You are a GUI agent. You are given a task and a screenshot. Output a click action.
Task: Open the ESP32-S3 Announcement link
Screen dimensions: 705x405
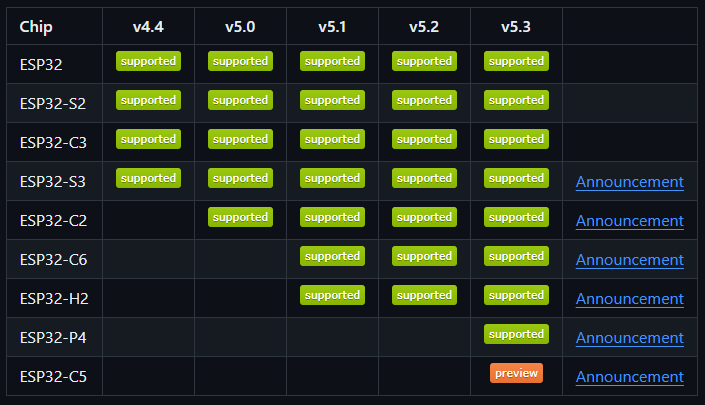point(629,182)
